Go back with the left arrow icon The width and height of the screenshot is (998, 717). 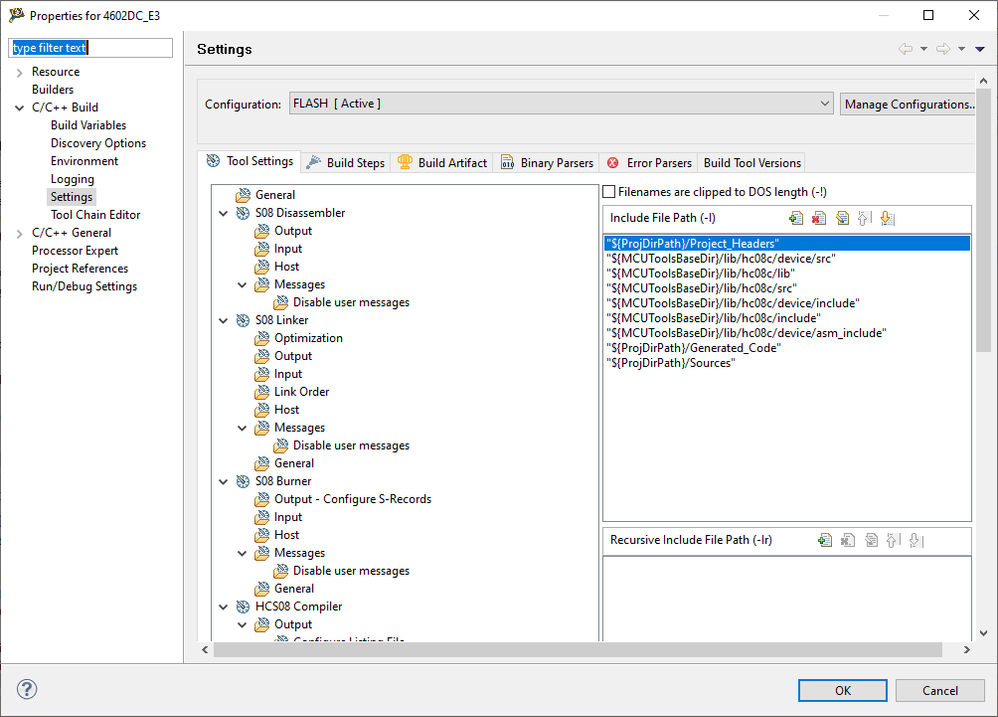(905, 49)
